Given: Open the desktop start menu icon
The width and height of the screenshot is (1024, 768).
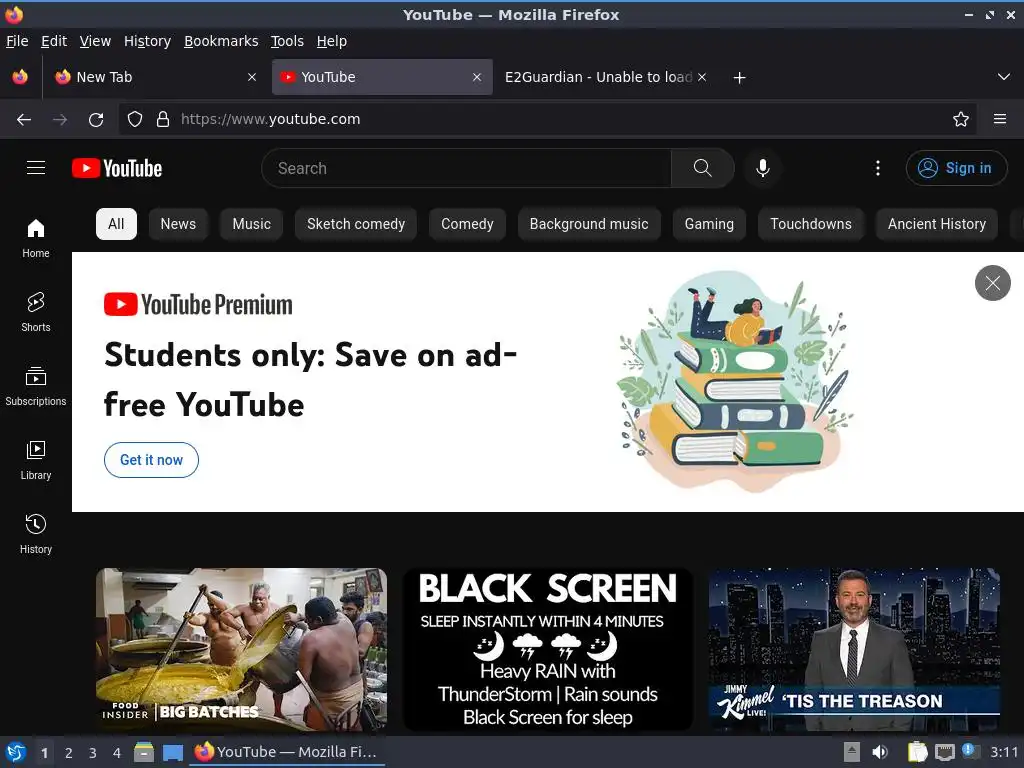Looking at the screenshot, I should click(x=16, y=752).
